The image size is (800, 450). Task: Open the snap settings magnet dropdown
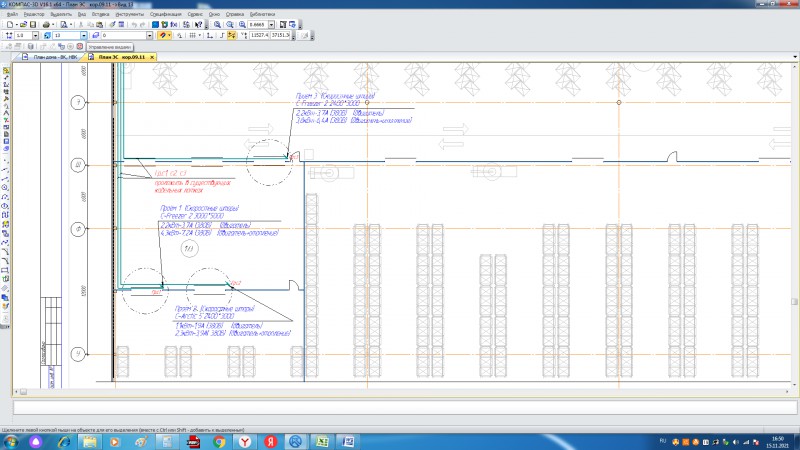tap(169, 35)
